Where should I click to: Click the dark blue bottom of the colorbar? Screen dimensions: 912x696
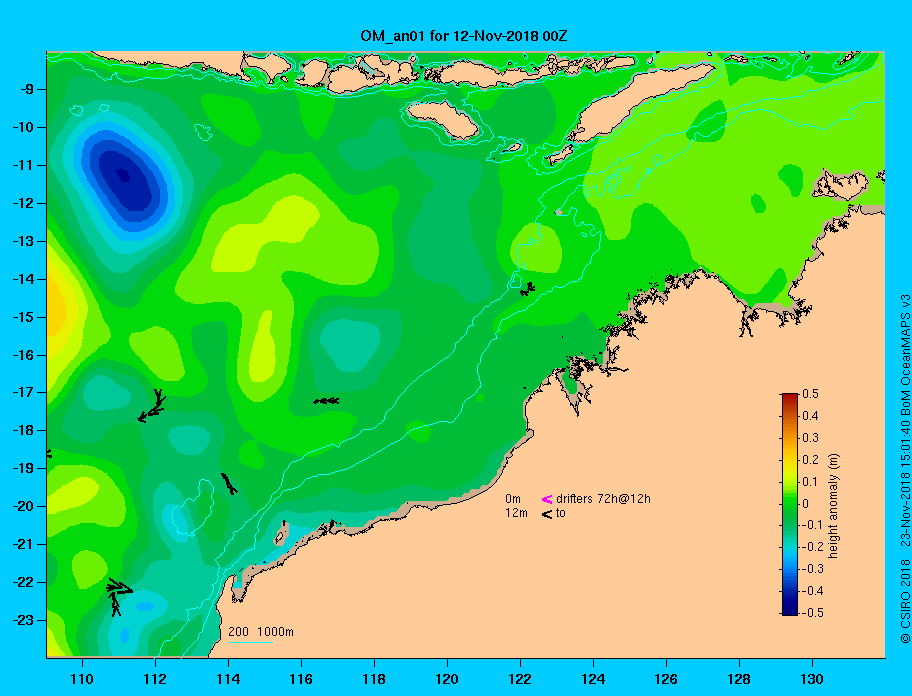tap(790, 610)
